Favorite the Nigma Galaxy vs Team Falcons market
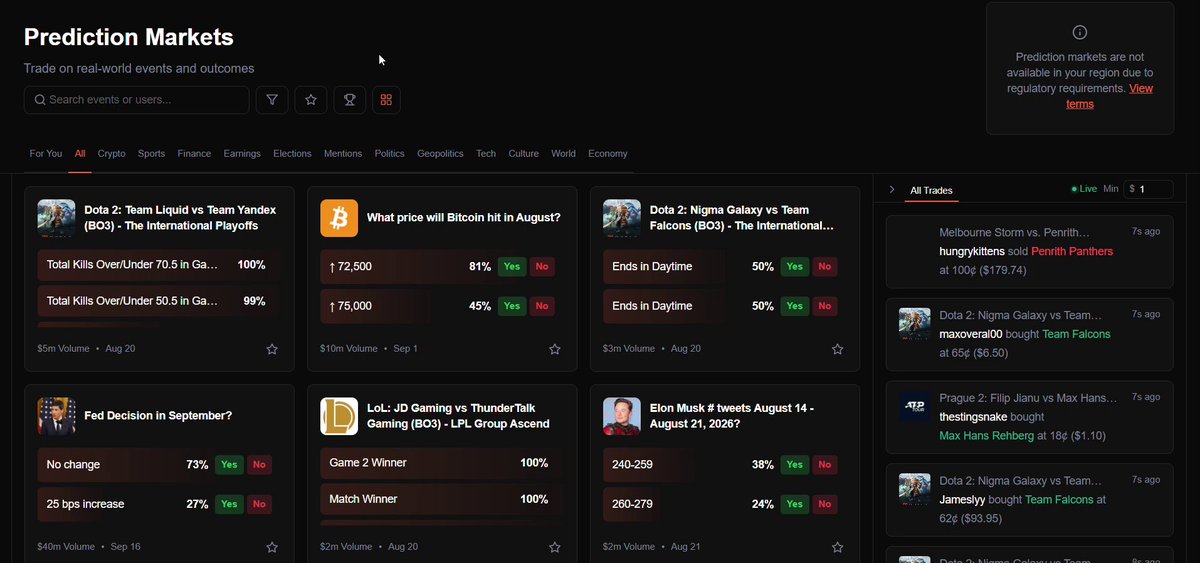The height and width of the screenshot is (563, 1200). tap(838, 349)
